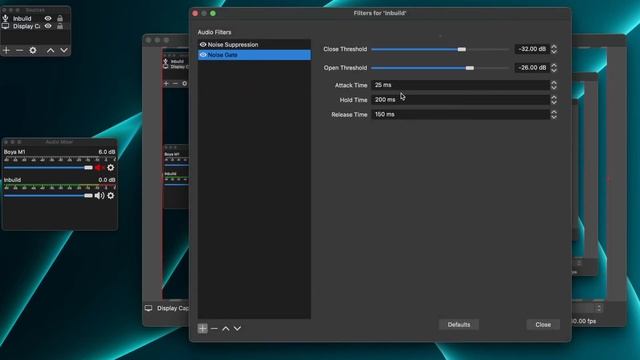The width and height of the screenshot is (640, 360).
Task: Click Display Capture icon in background window toolbar
Action: (x=149, y=308)
